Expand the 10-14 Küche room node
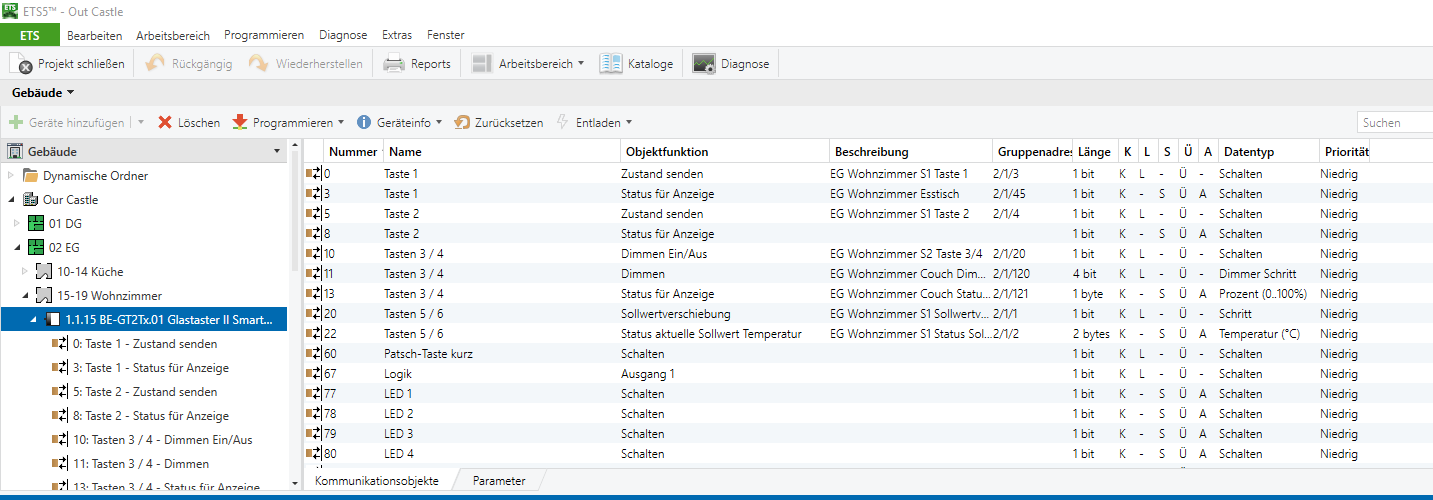This screenshot has width=1433, height=500. tap(25, 272)
